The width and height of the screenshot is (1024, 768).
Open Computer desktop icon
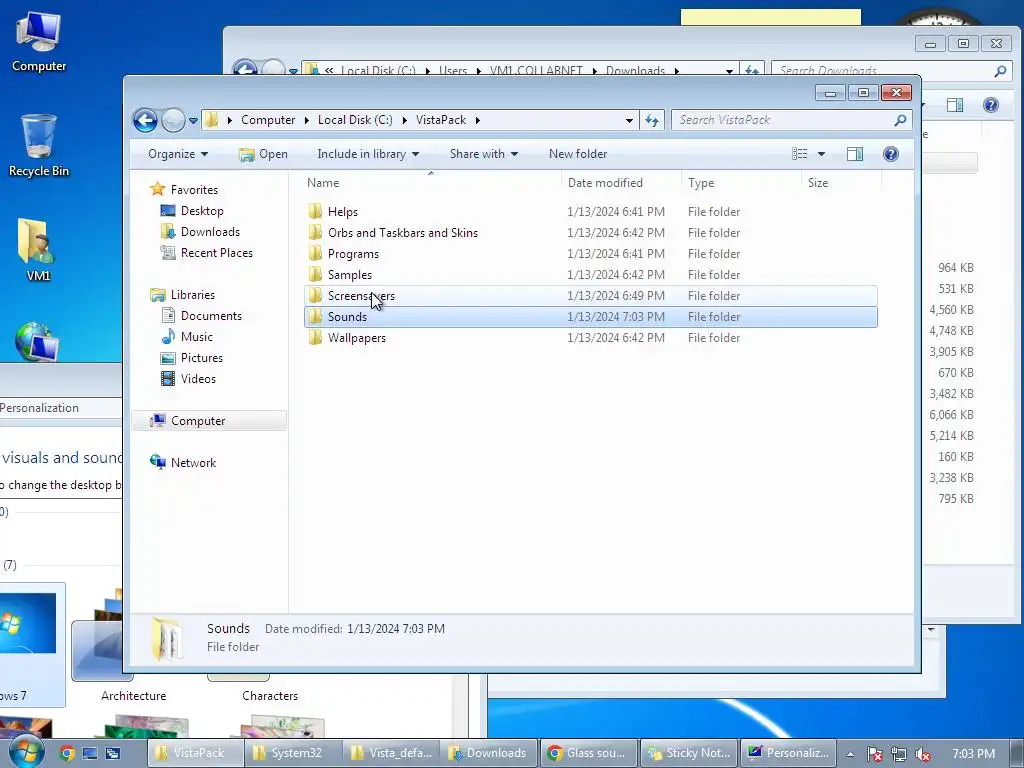(39, 42)
